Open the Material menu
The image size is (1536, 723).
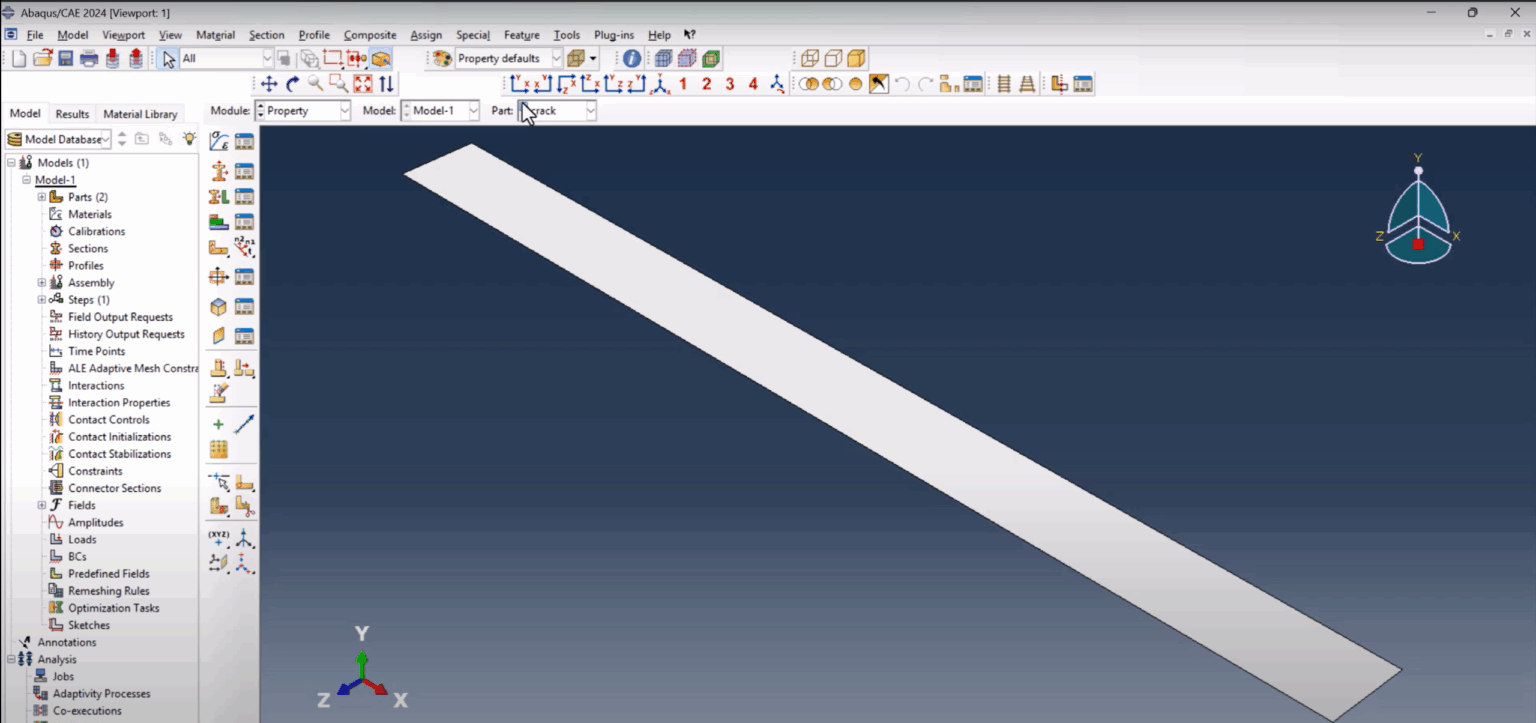(215, 34)
